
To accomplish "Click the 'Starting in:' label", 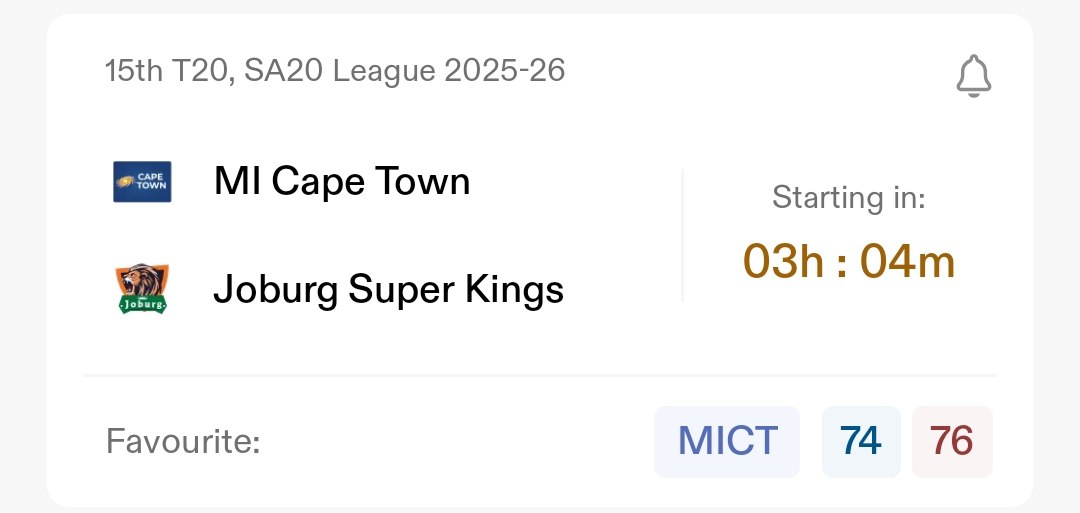I will [848, 198].
